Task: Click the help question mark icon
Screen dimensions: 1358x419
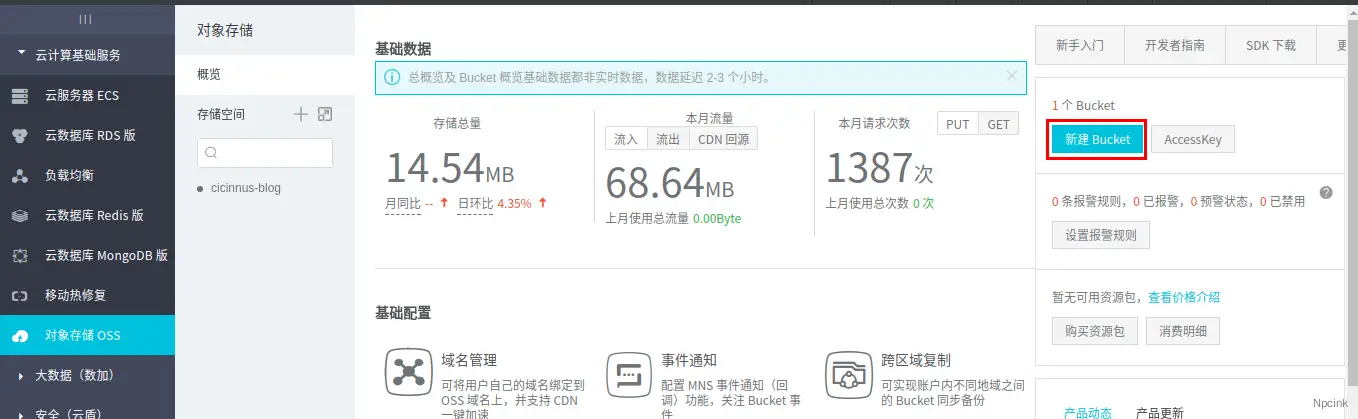Action: tap(1326, 192)
